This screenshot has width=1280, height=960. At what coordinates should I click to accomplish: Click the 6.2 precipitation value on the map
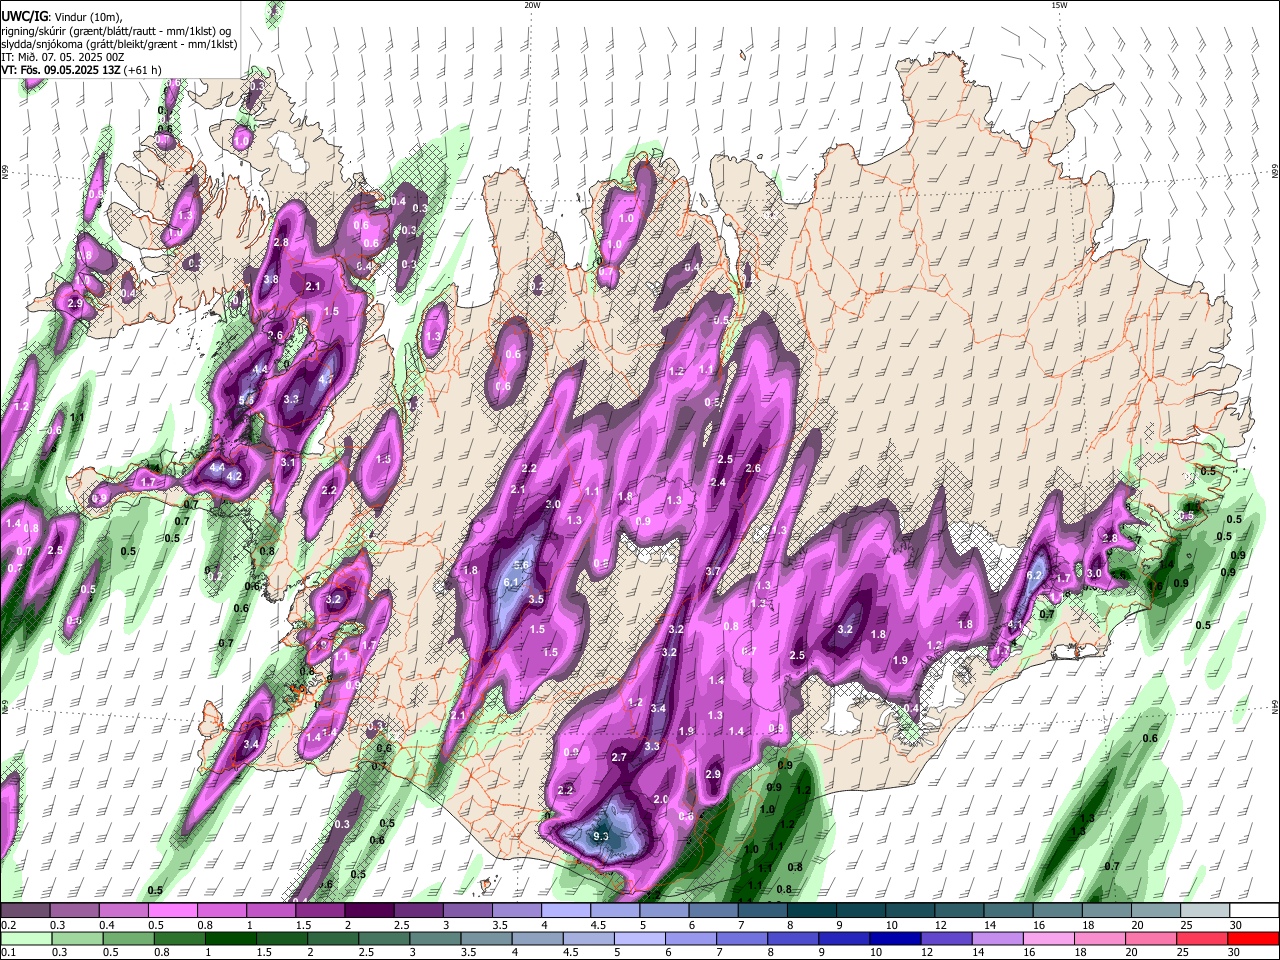click(1035, 576)
